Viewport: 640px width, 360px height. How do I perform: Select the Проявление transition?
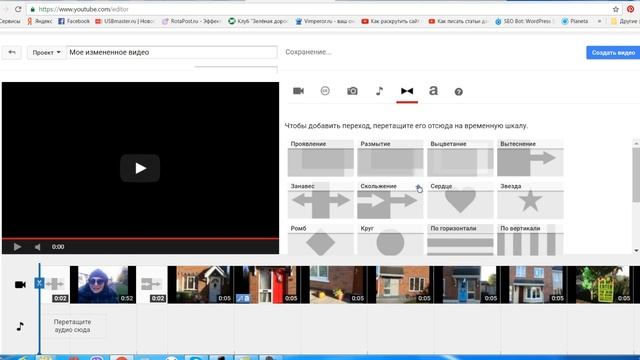click(320, 158)
